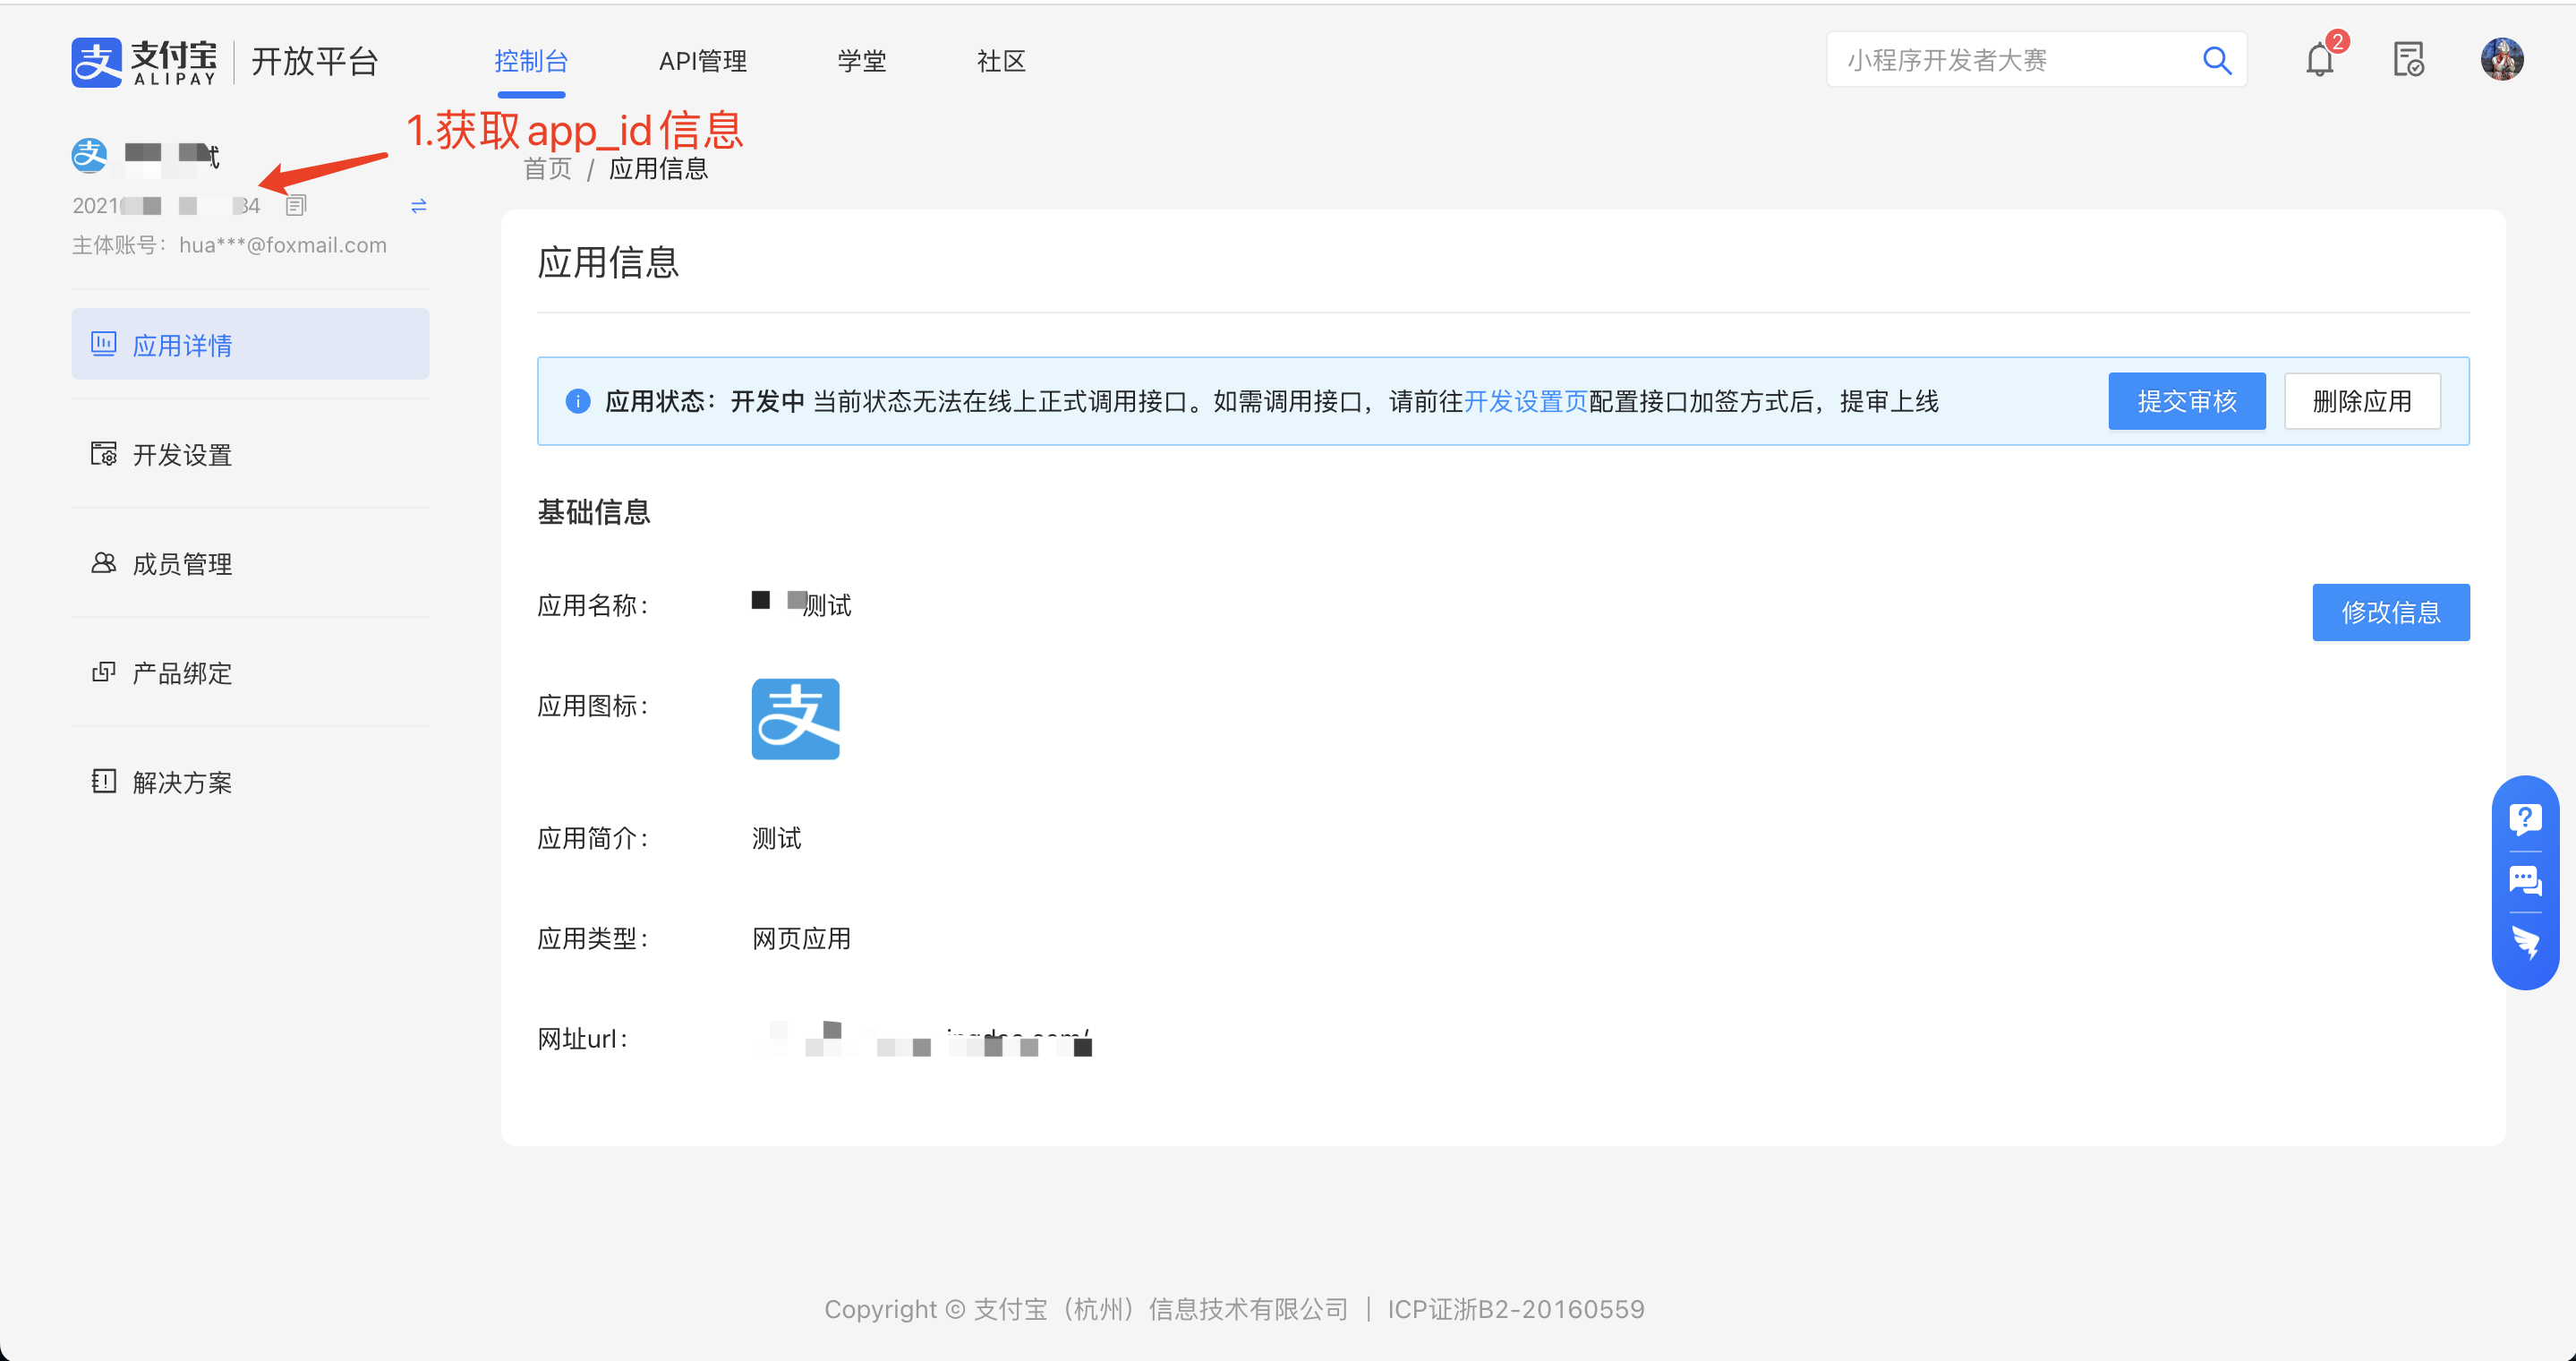The height and width of the screenshot is (1361, 2576).
Task: Open 产品绑定 sidebar item
Action: click(x=181, y=673)
